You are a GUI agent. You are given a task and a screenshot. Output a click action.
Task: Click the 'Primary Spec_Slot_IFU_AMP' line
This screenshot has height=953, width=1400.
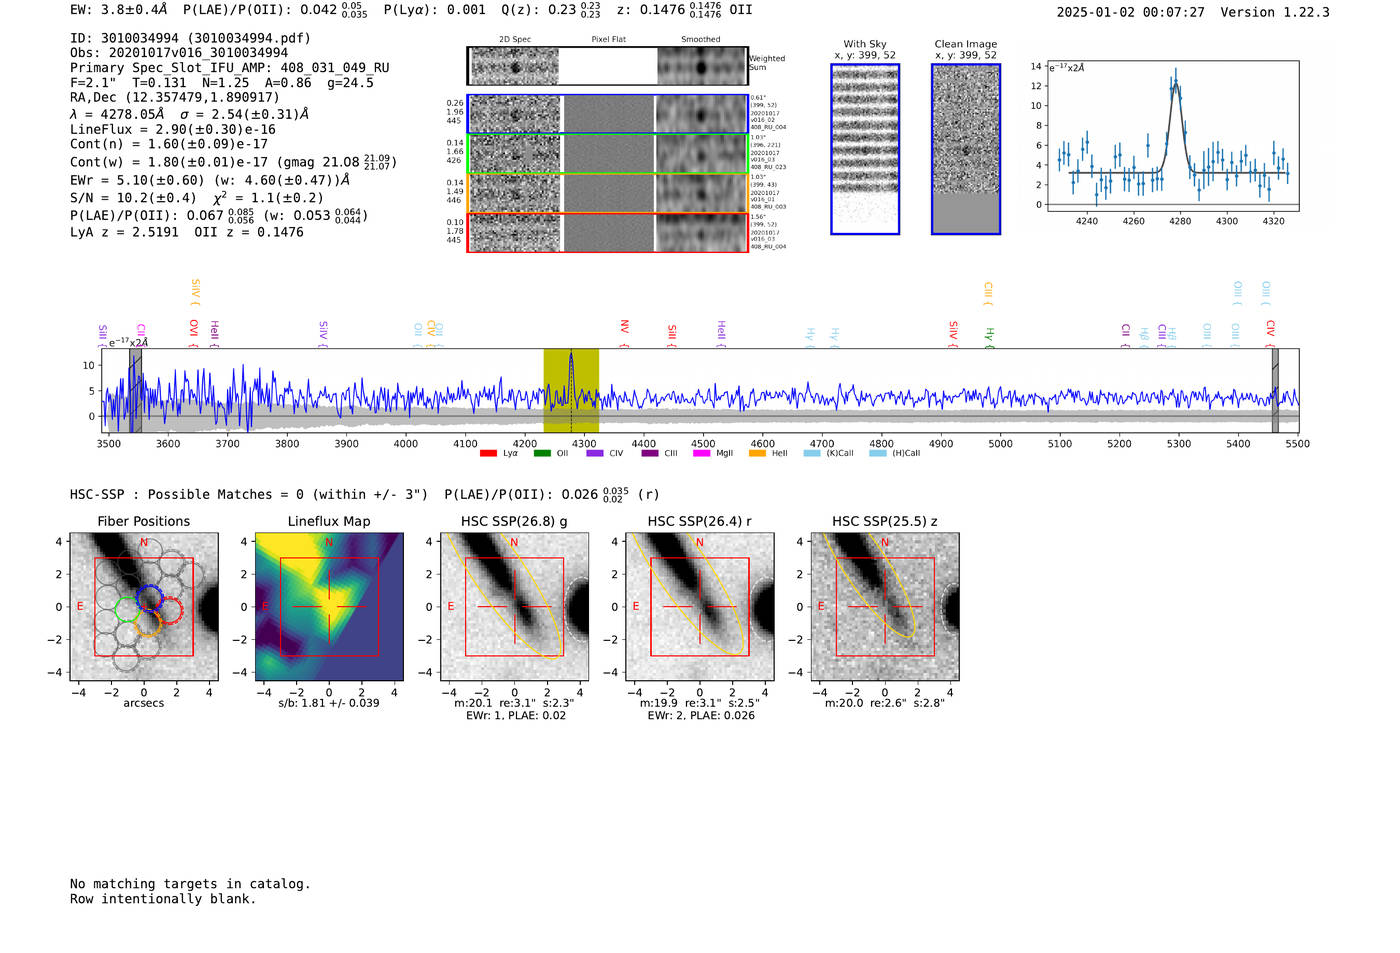(x=230, y=68)
